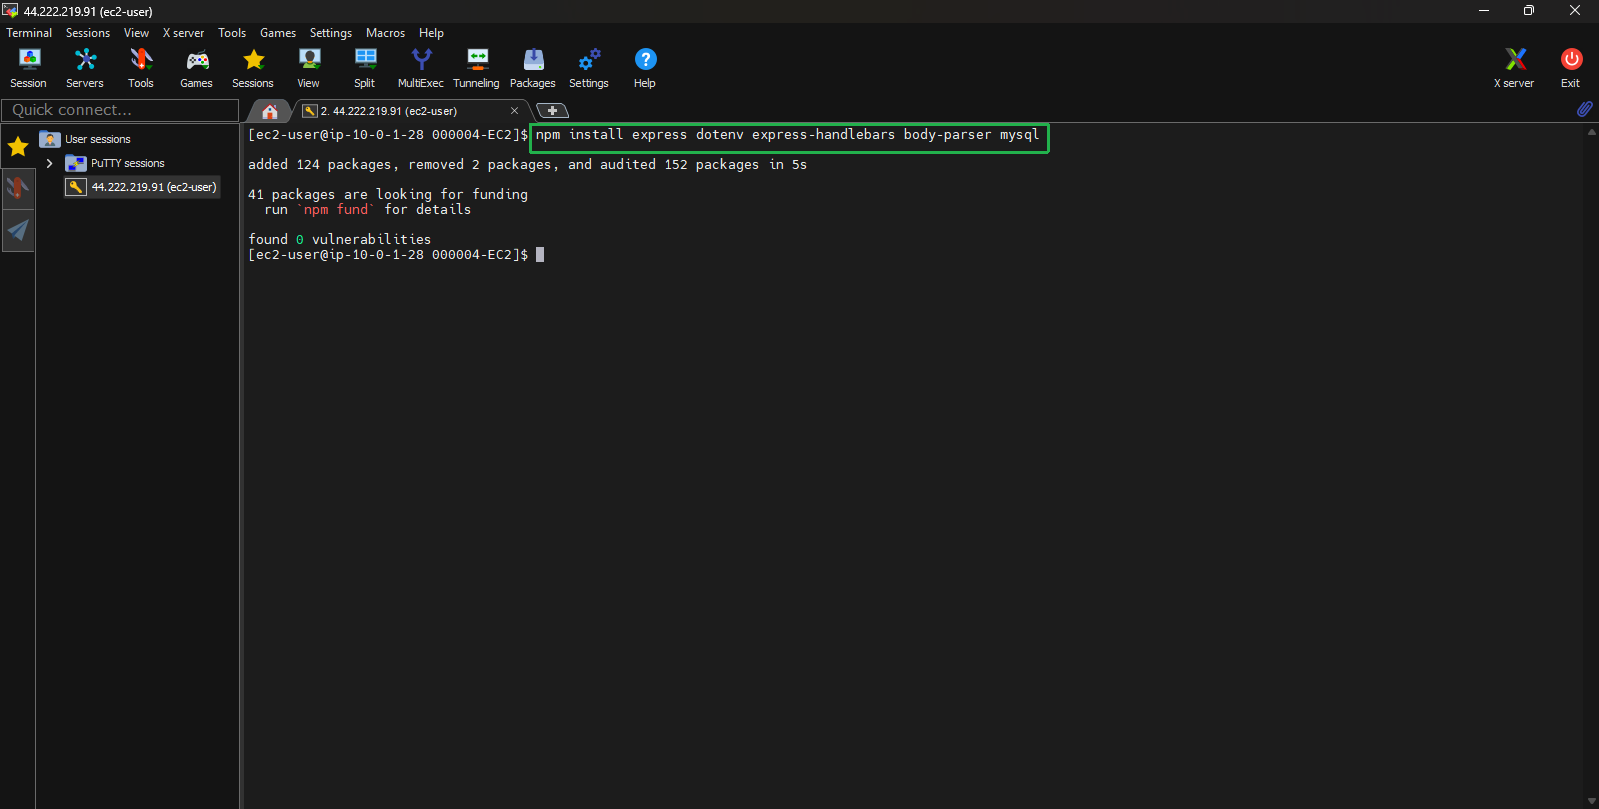Click the 'npm fund' red text

point(336,210)
